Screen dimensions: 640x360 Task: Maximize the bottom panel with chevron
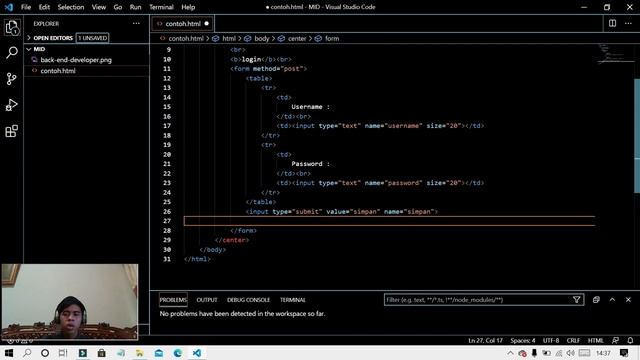tap(612, 300)
